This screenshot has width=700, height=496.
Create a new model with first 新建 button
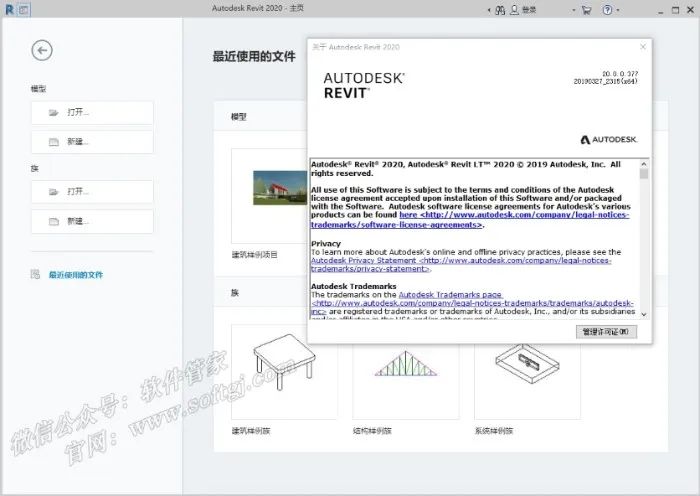(x=92, y=142)
